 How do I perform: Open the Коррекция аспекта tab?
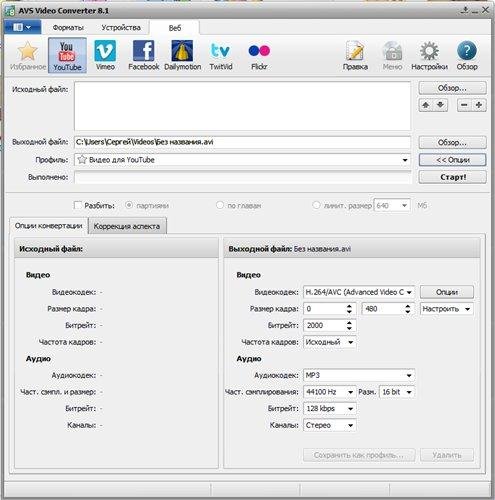127,226
